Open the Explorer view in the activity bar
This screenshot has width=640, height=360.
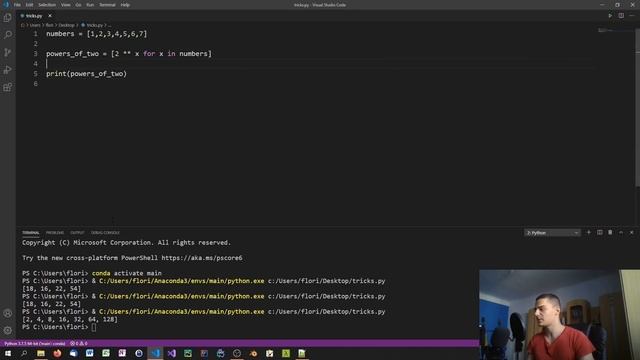coord(7,18)
